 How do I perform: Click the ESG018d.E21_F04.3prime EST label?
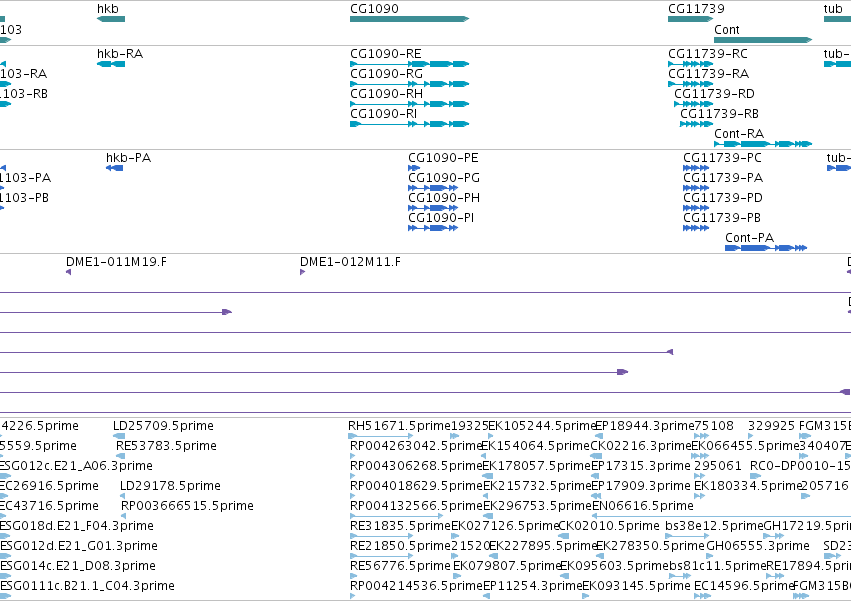pyautogui.click(x=76, y=526)
